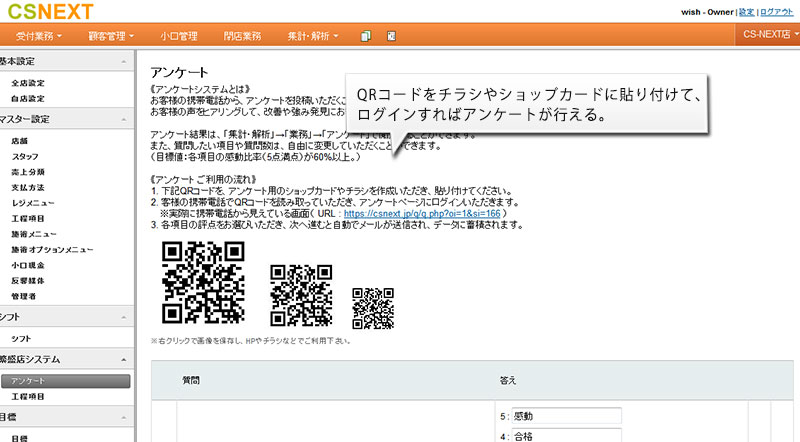
Task: Select 管理者 in sidebar
Action: 24,296
